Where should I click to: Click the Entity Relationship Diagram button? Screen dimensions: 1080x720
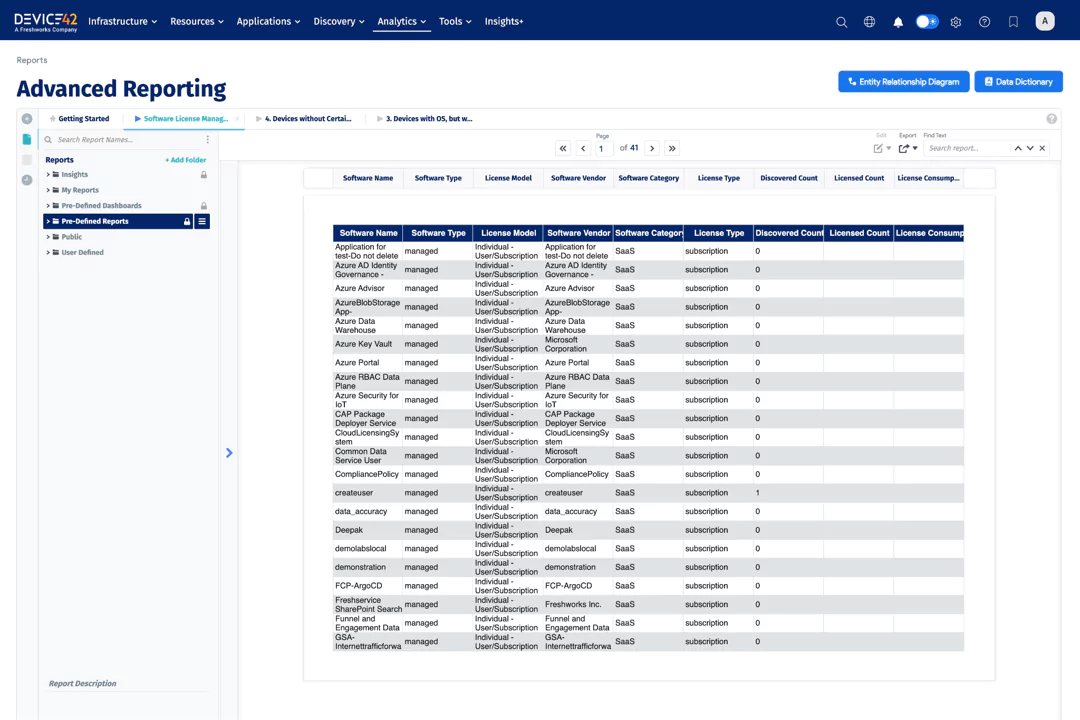(x=903, y=82)
